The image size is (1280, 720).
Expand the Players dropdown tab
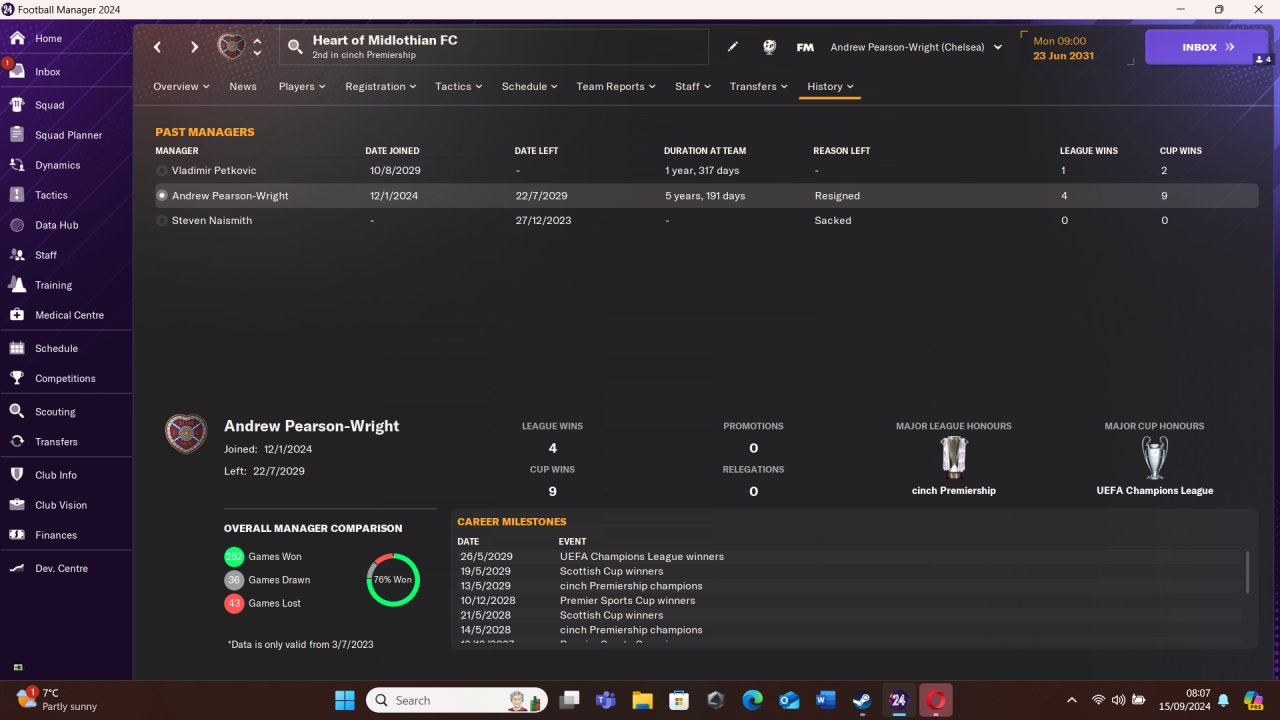pyautogui.click(x=302, y=87)
